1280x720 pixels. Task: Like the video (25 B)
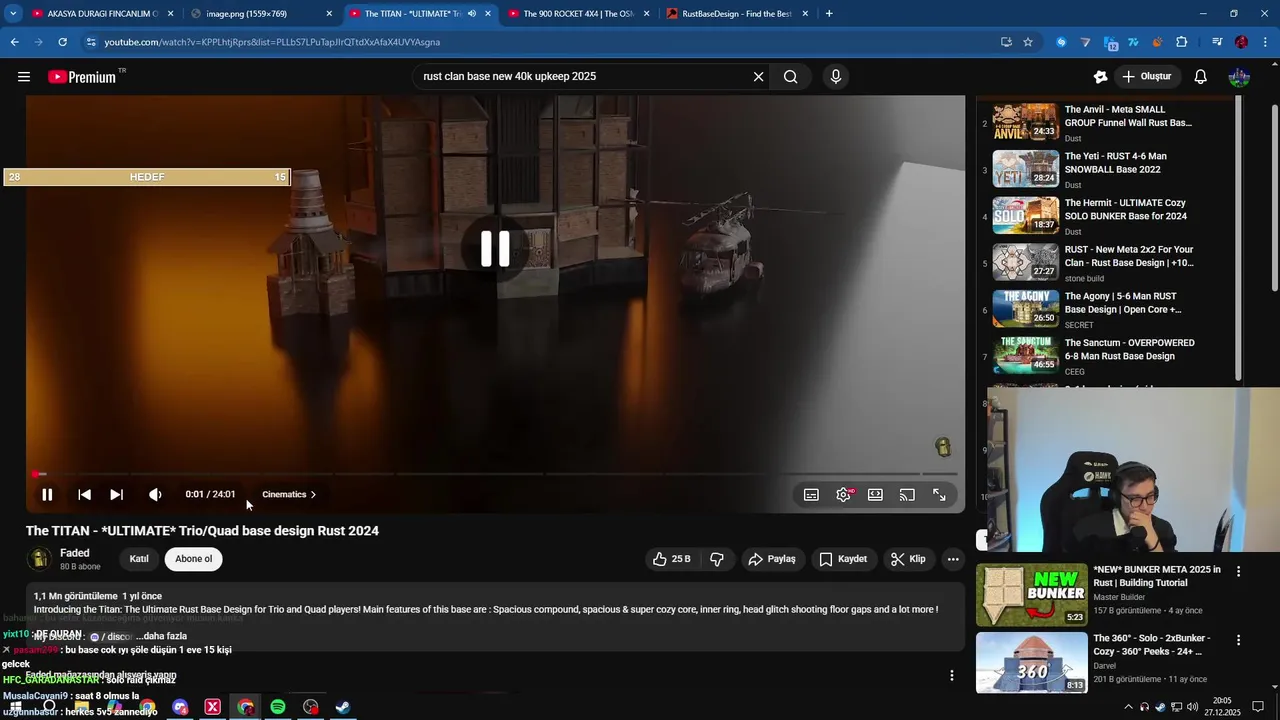[672, 559]
